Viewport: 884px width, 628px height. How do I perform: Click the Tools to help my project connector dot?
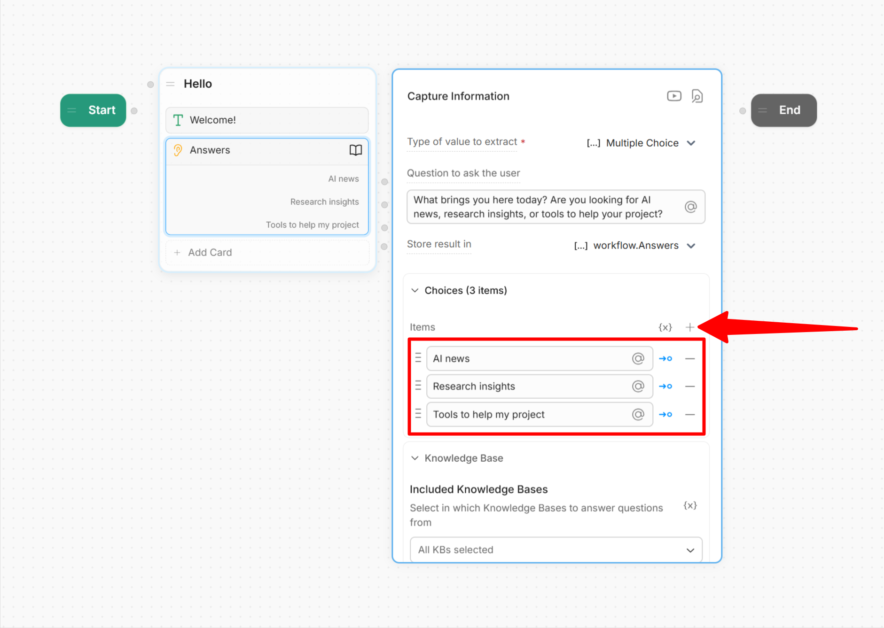pos(384,228)
